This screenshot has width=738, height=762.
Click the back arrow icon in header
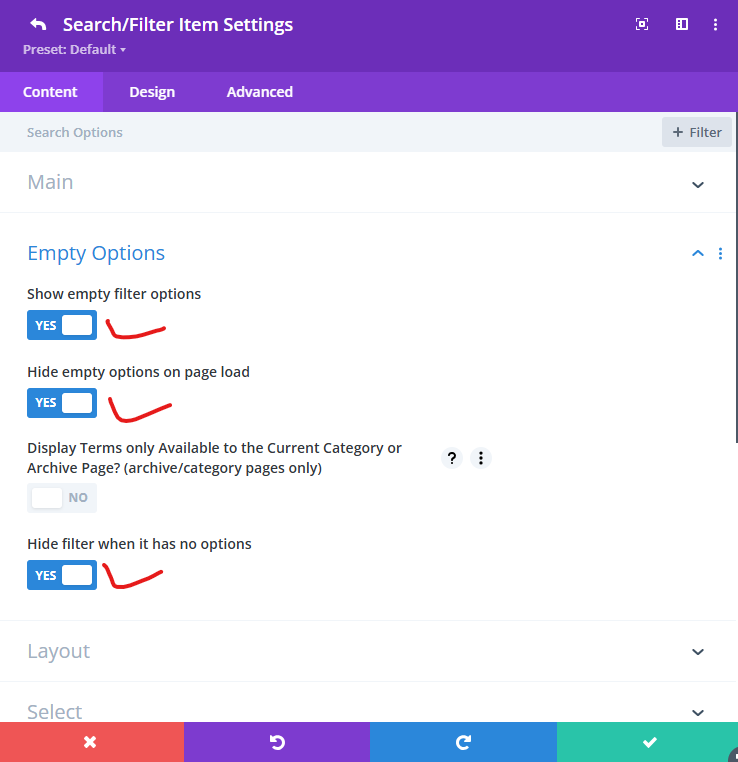pos(38,24)
